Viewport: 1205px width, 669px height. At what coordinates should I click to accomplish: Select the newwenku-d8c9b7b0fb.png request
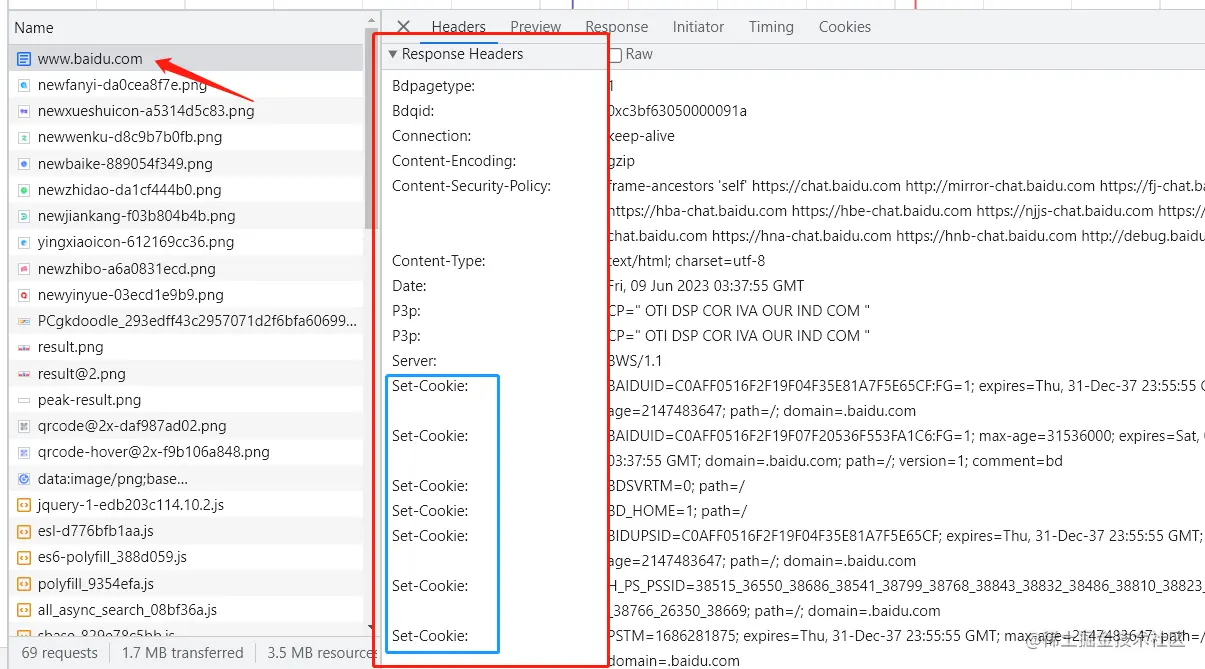(186, 137)
